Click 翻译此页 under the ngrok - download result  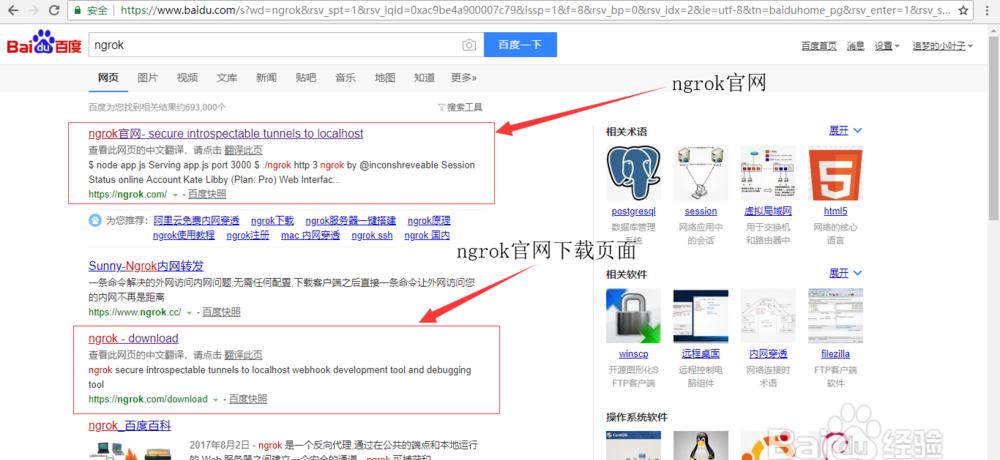coord(243,355)
